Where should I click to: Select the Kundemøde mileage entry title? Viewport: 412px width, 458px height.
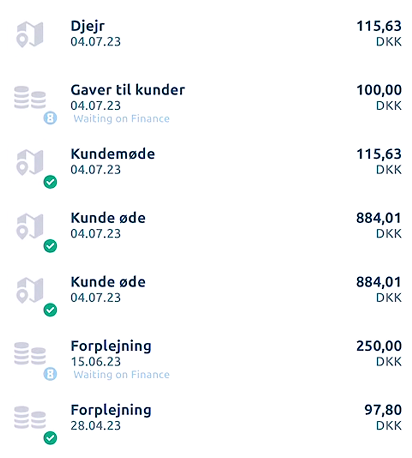113,154
